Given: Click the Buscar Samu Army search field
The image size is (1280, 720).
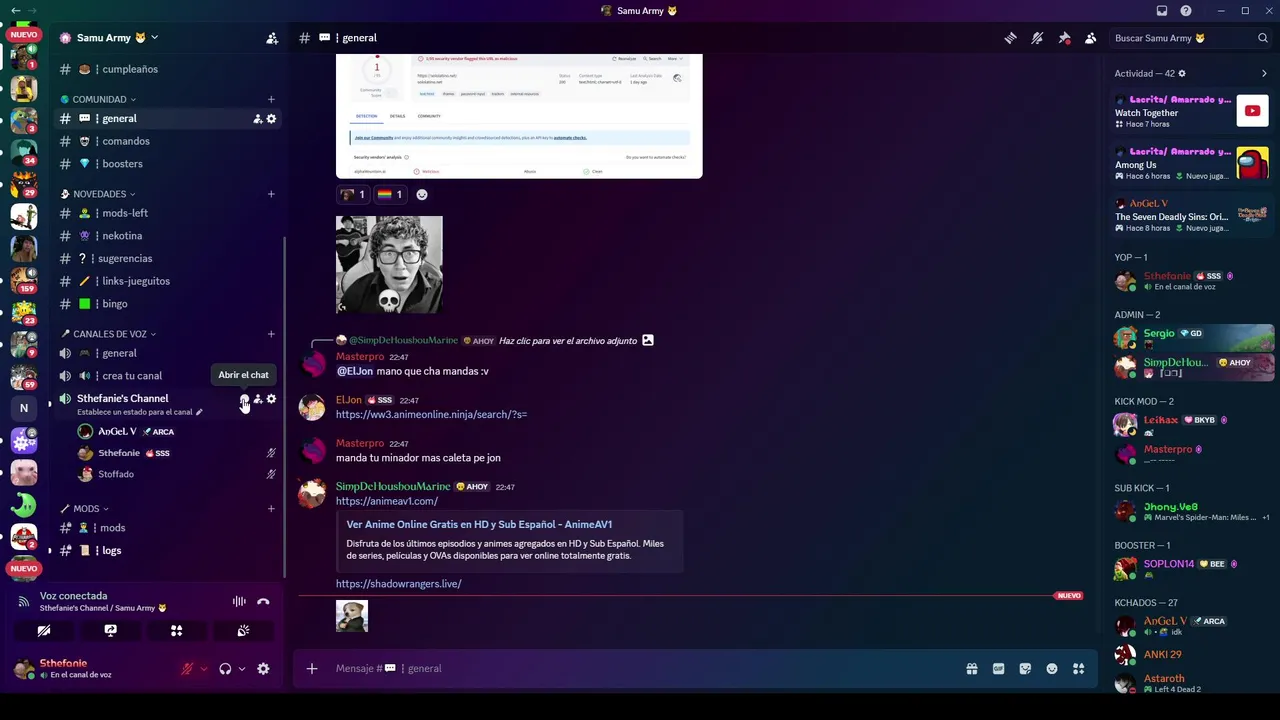Looking at the screenshot, I should click(x=1190, y=38).
